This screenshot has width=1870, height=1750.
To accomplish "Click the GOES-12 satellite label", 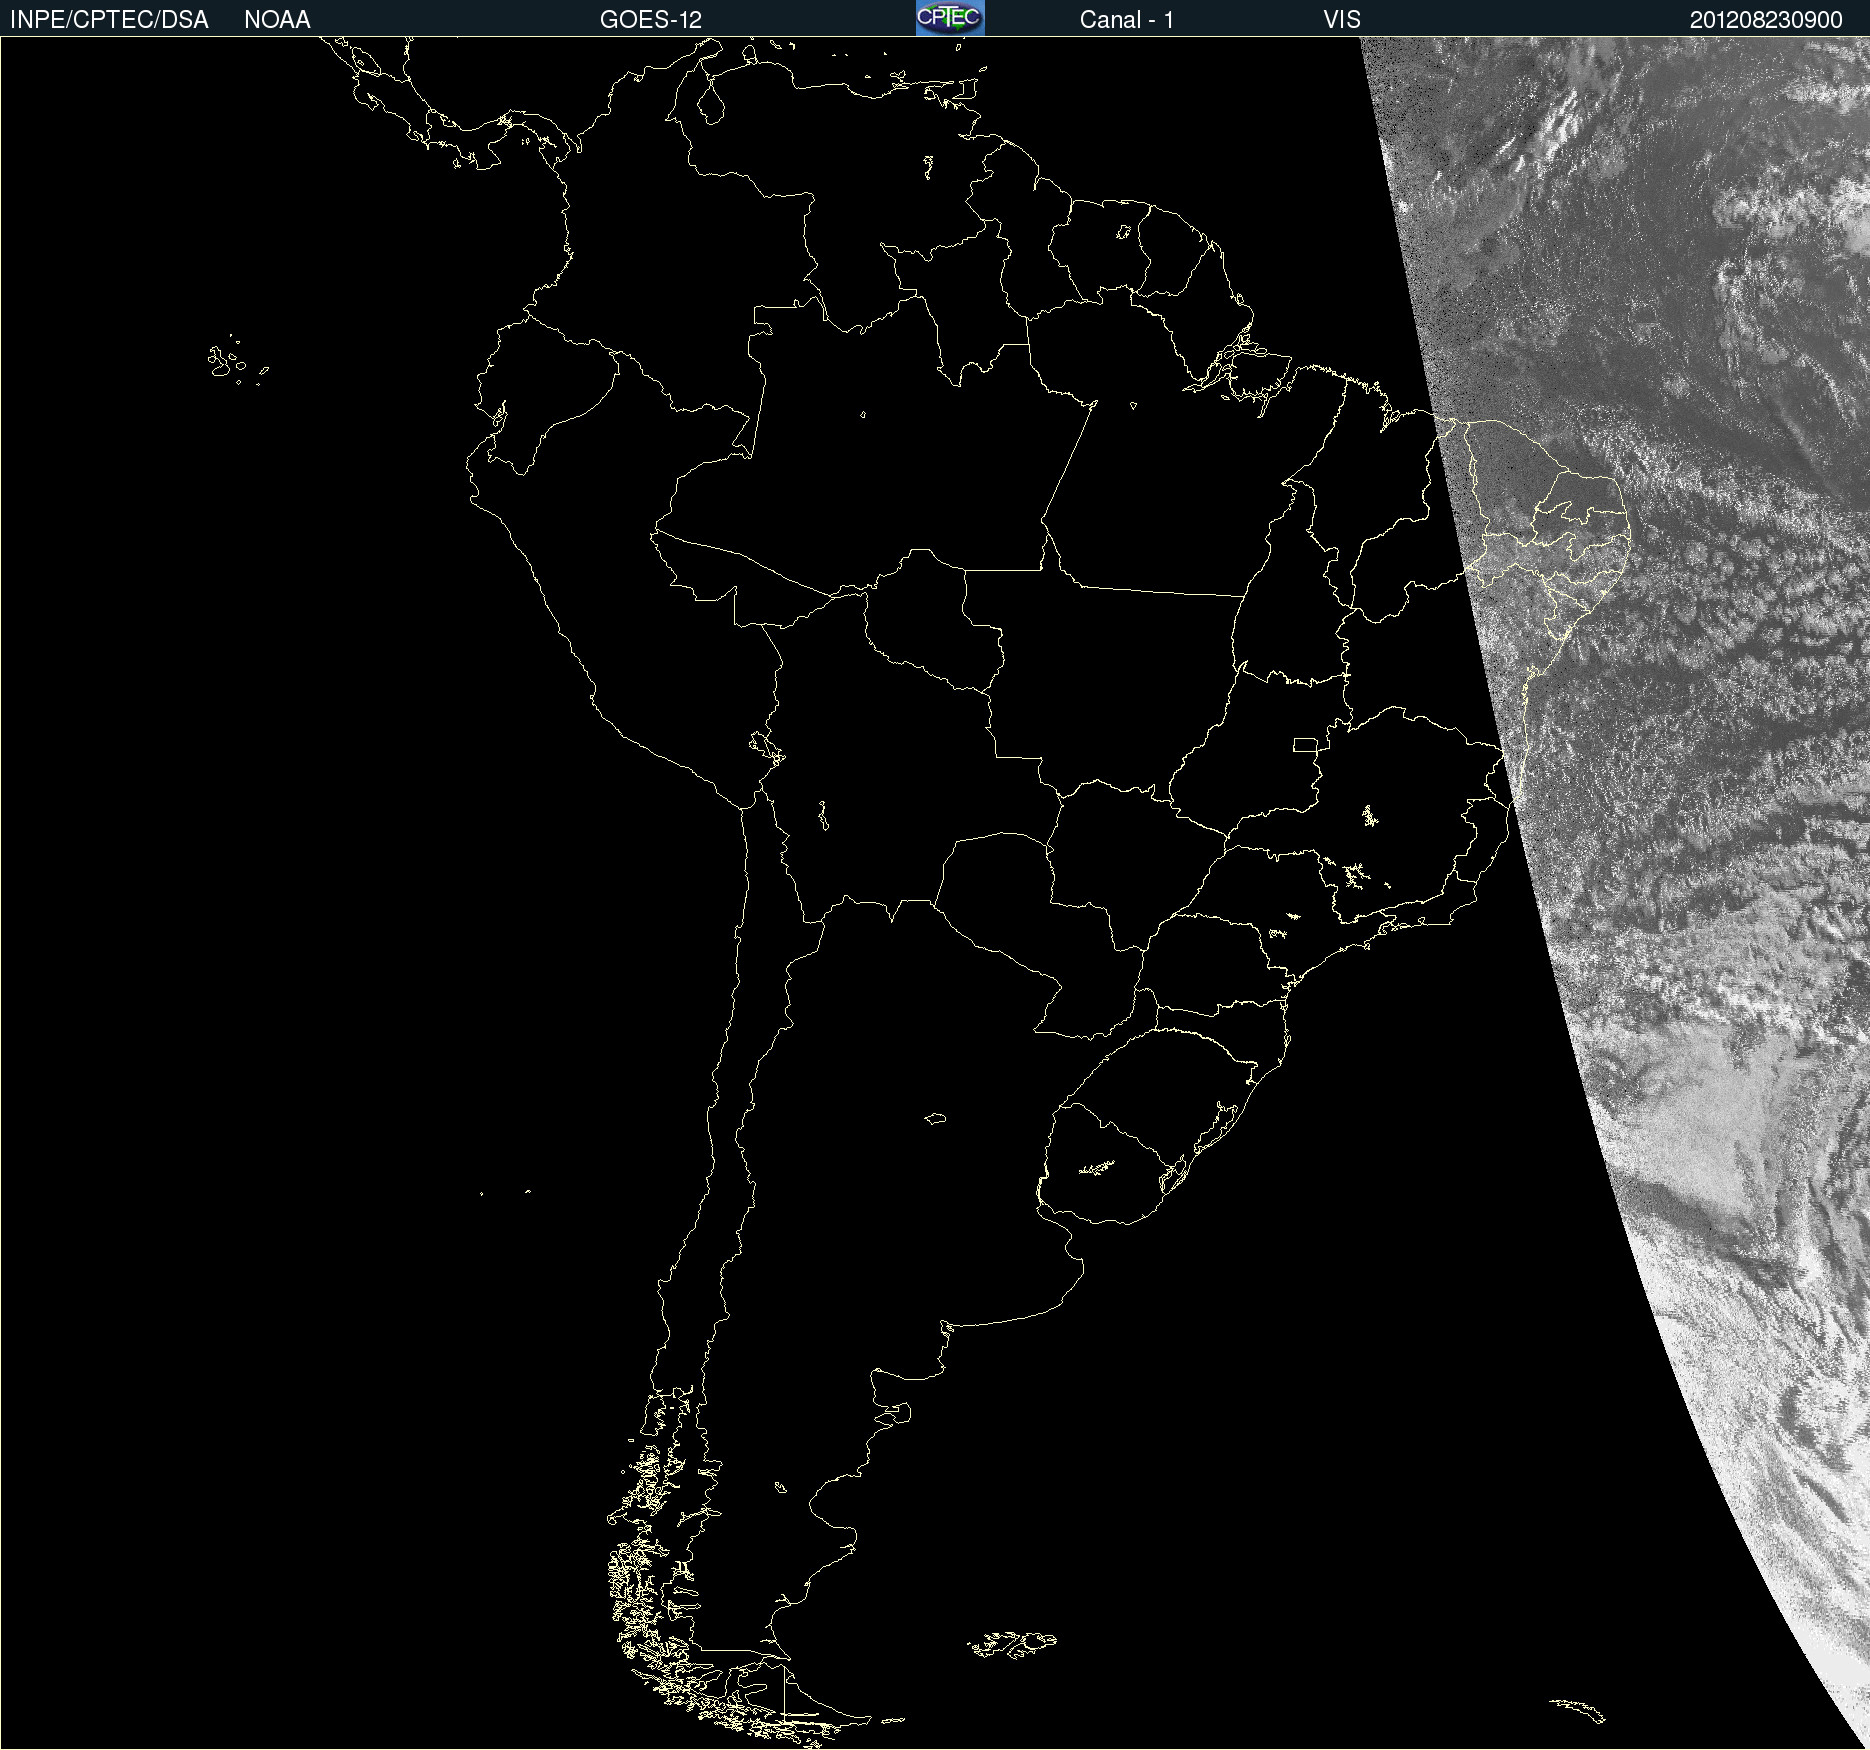I will tap(651, 20).
